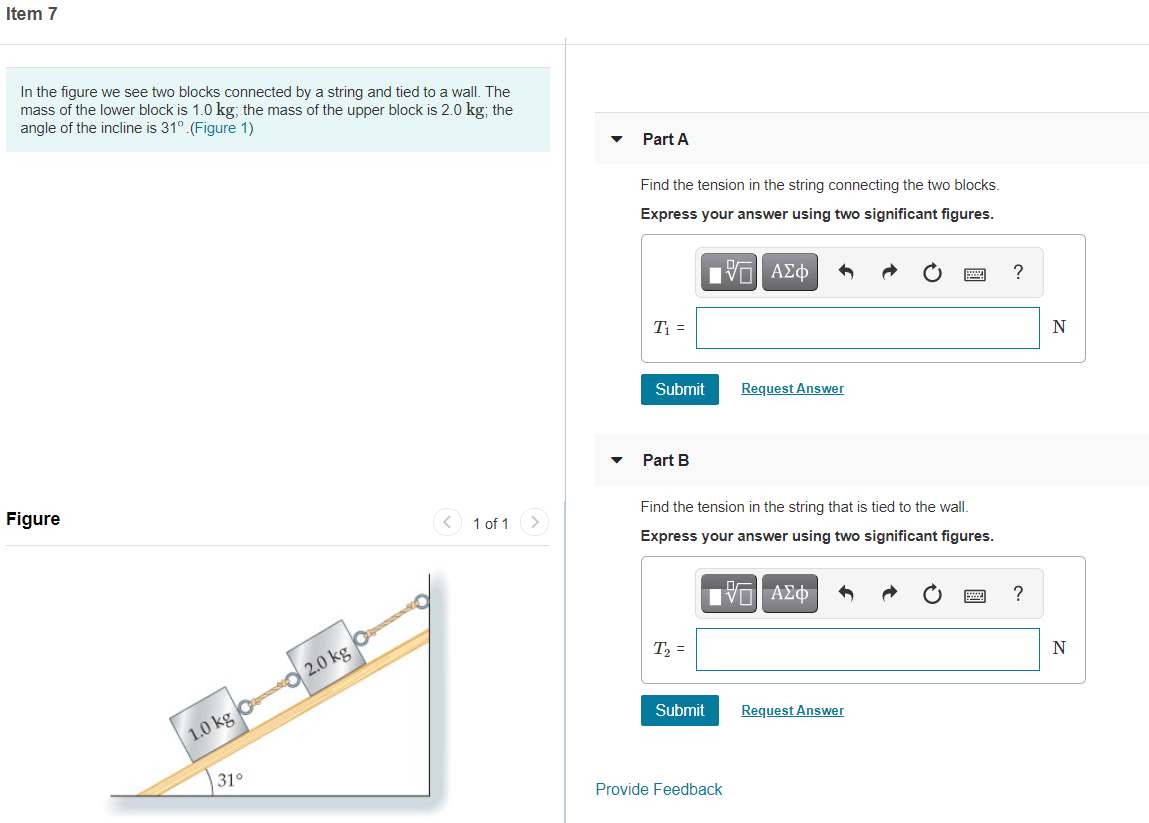Screen dimensions: 1149x823
Task: Submit the answer for Part A
Action: click(x=679, y=389)
